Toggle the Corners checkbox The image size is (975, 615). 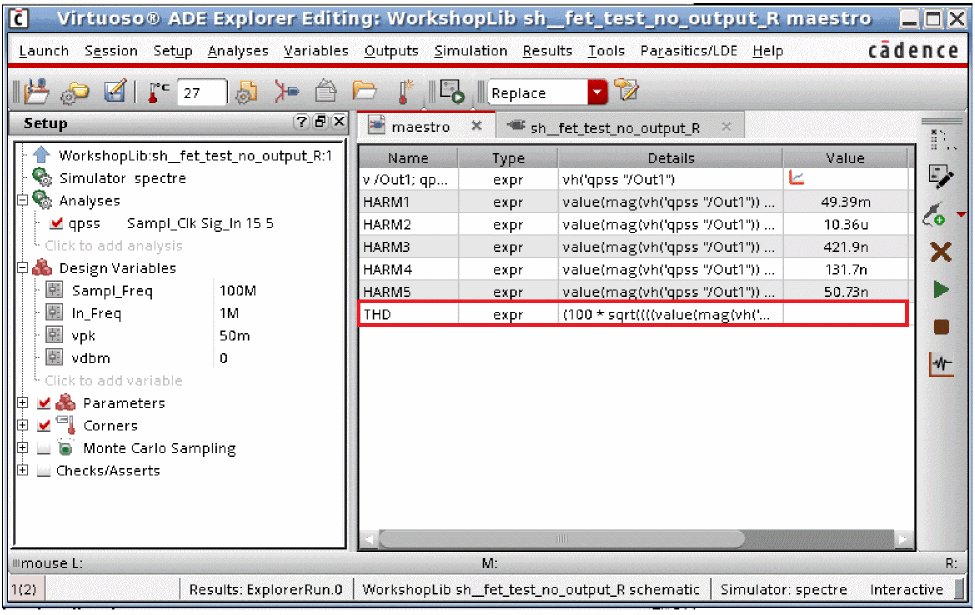[x=44, y=426]
